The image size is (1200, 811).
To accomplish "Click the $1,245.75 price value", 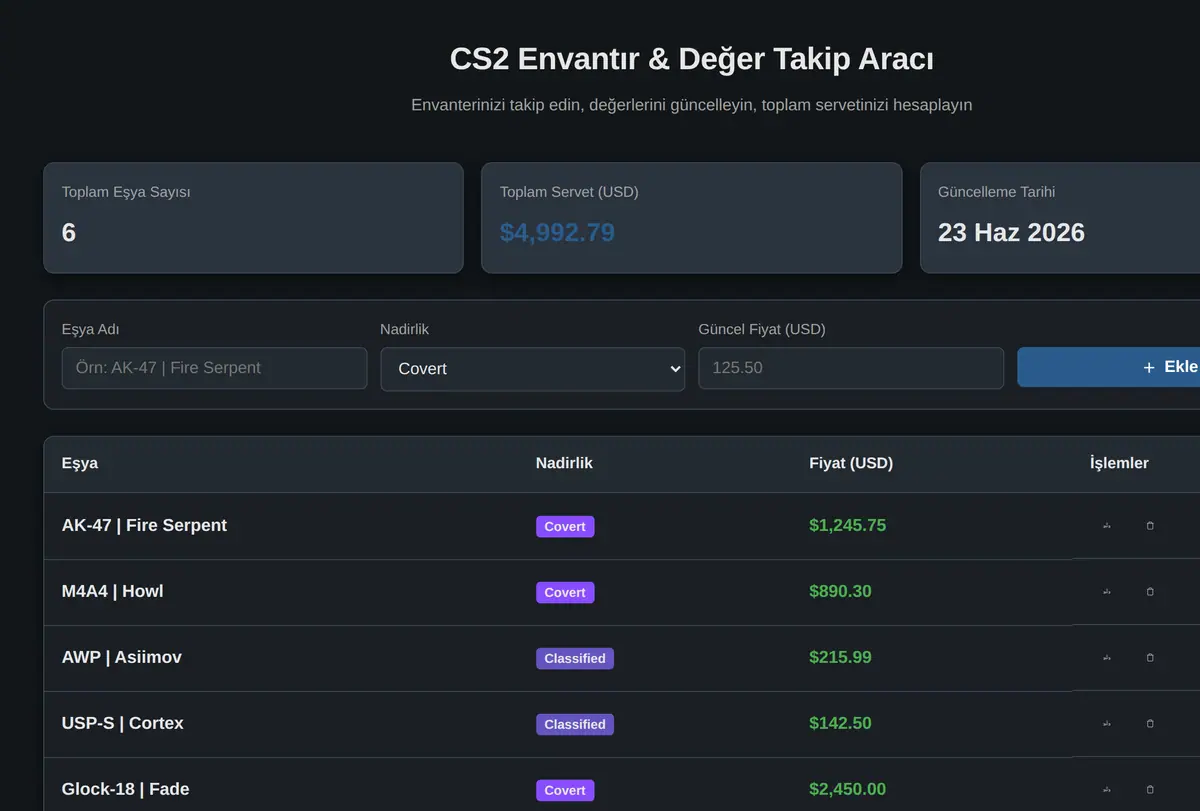I will [x=847, y=525].
